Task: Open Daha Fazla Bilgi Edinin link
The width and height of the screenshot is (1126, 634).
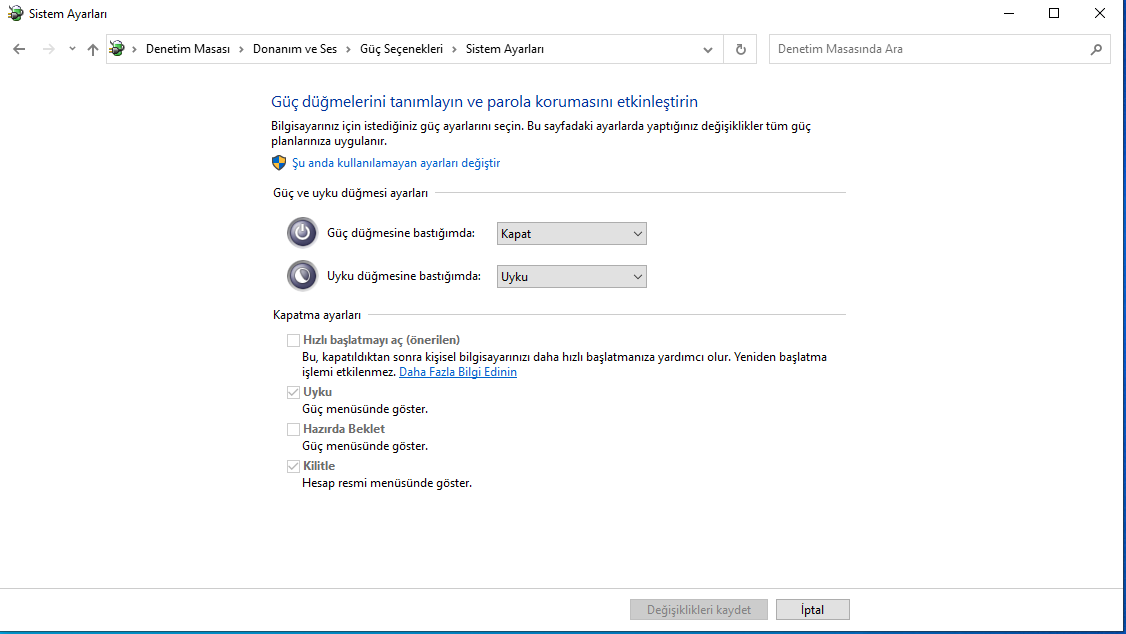Action: click(457, 372)
